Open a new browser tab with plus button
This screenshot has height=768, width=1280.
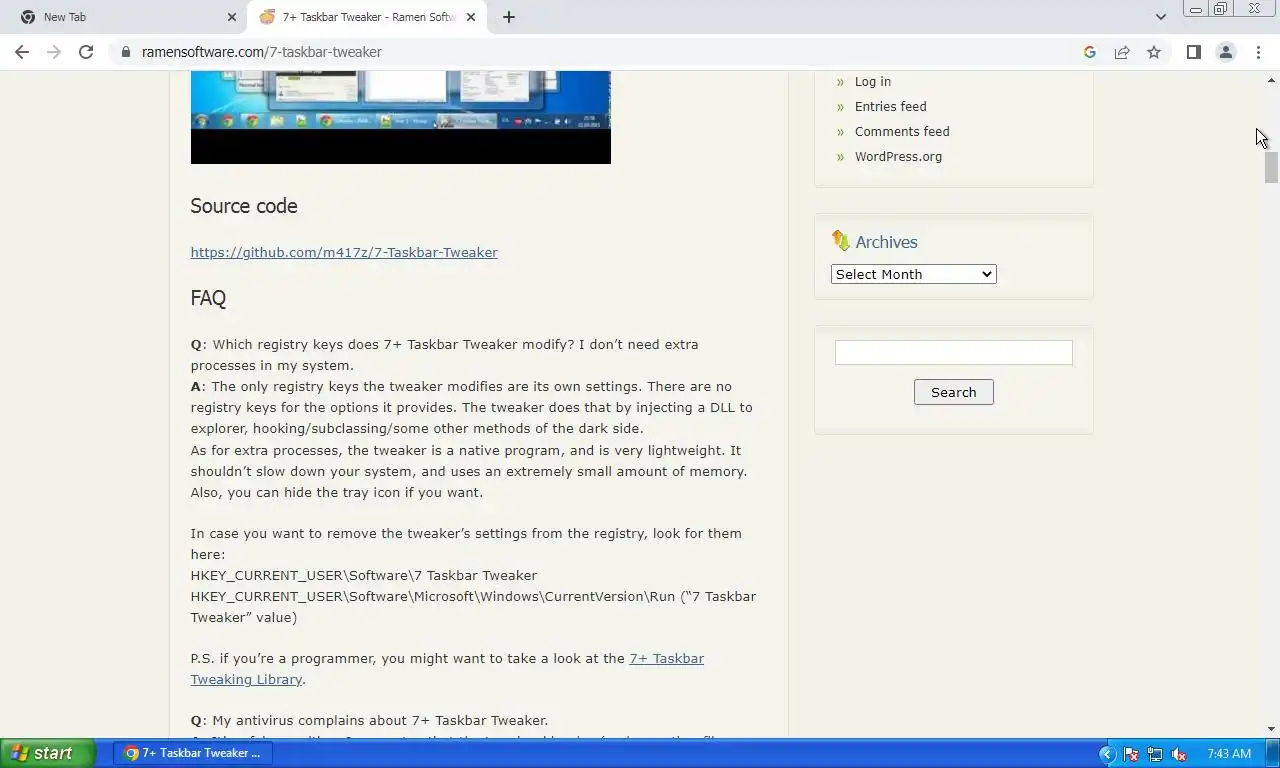pyautogui.click(x=509, y=17)
